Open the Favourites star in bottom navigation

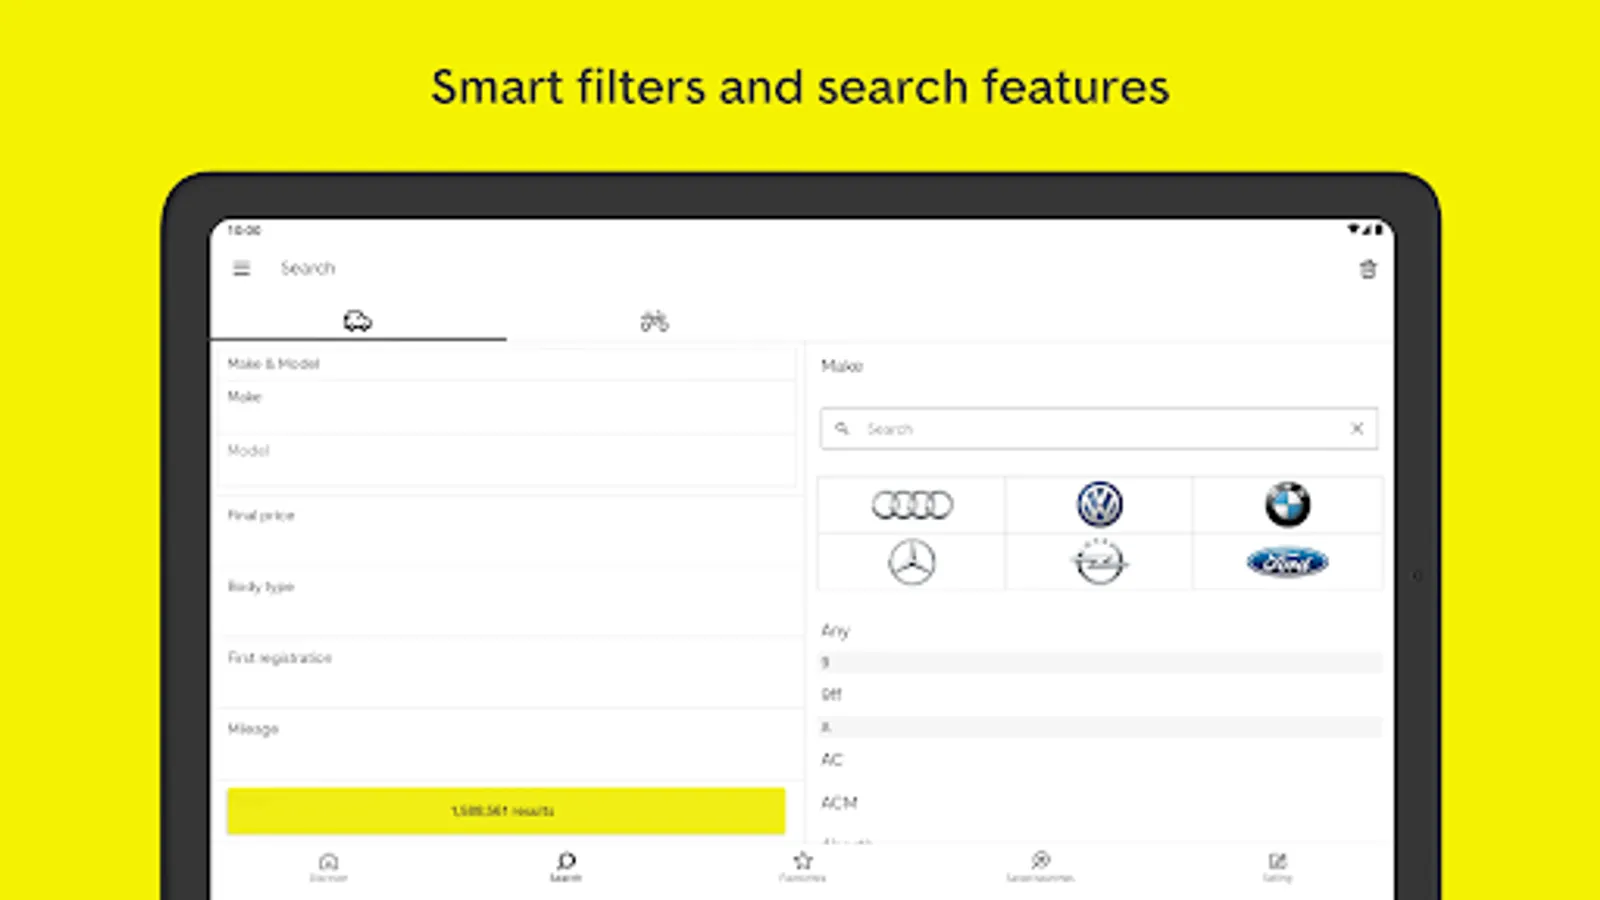pyautogui.click(x=802, y=865)
